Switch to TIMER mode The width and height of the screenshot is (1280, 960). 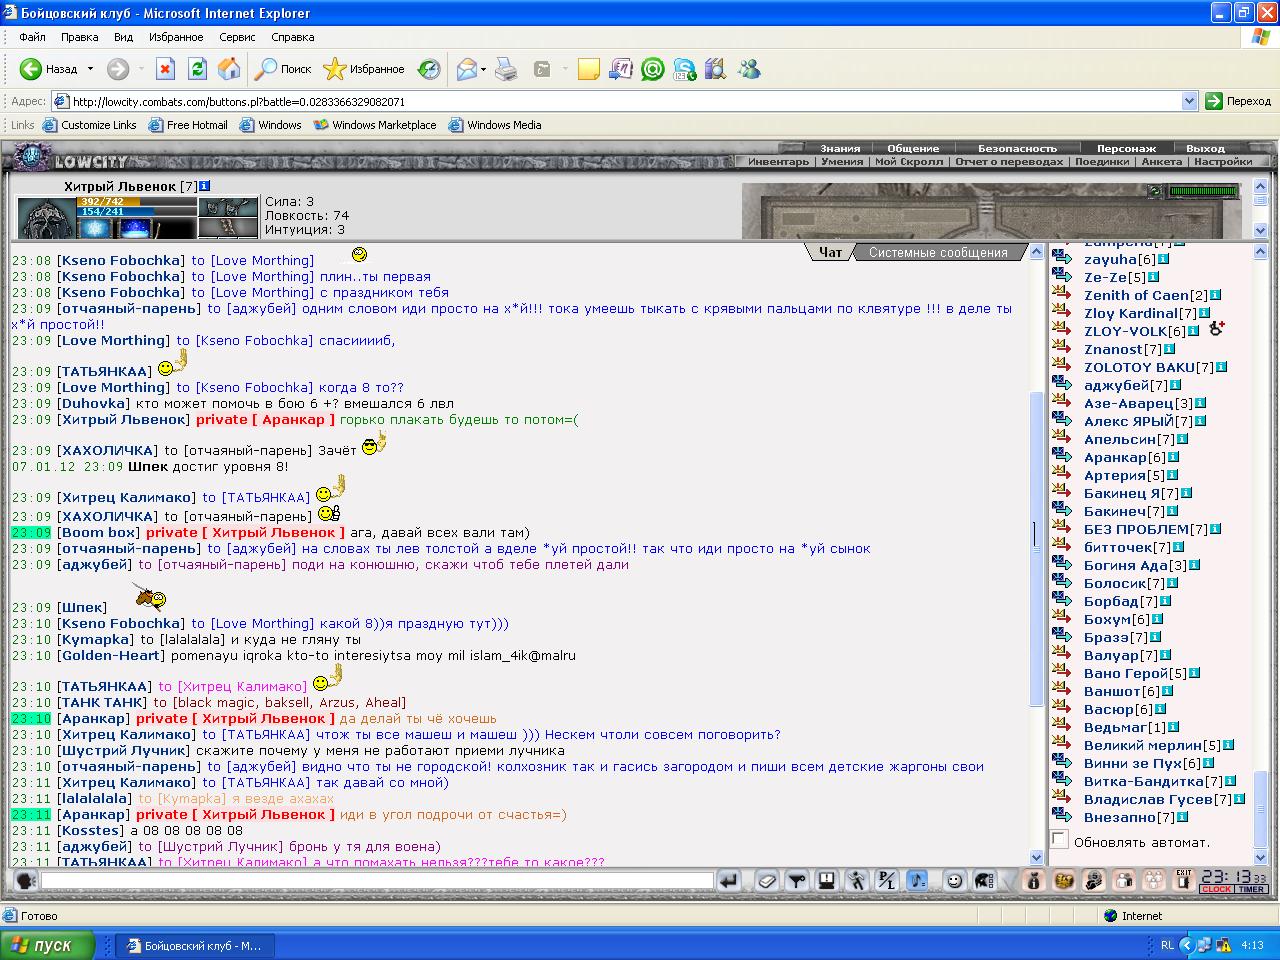[x=1251, y=889]
